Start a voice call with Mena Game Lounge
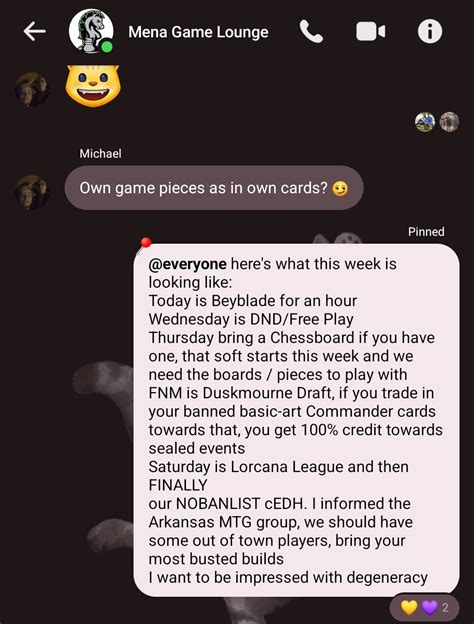The height and width of the screenshot is (624, 474). 311,31
